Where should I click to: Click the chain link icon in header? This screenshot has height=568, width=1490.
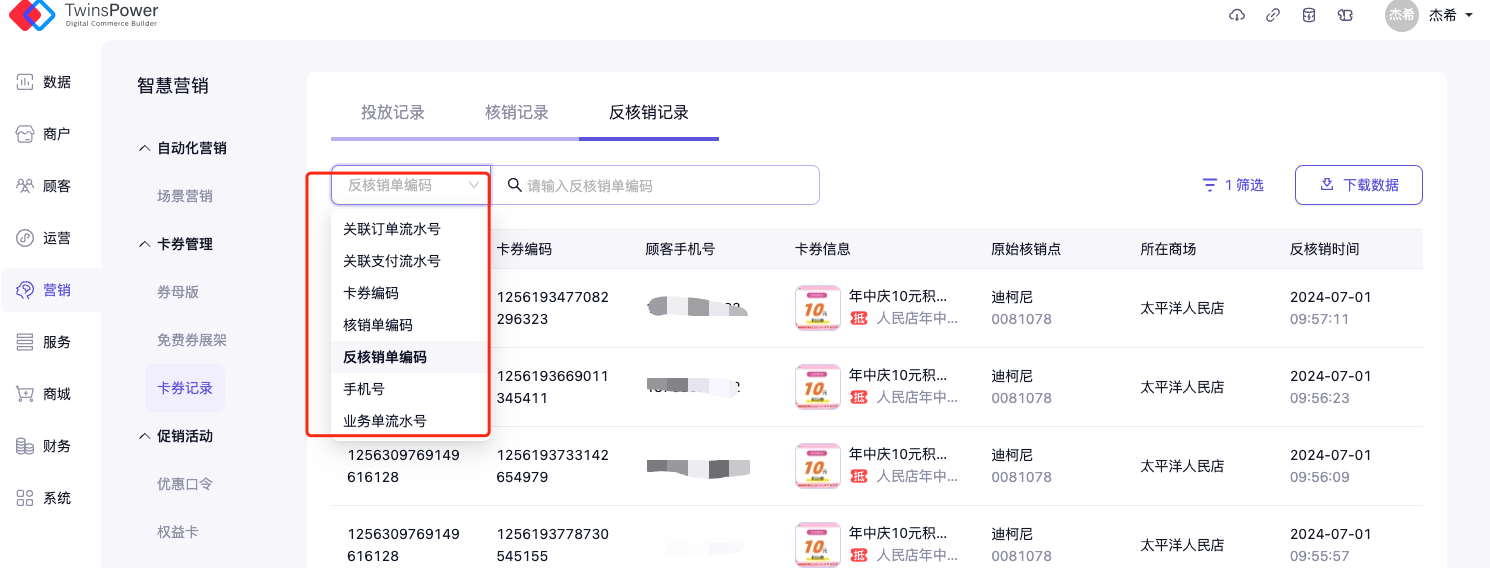coord(1273,15)
